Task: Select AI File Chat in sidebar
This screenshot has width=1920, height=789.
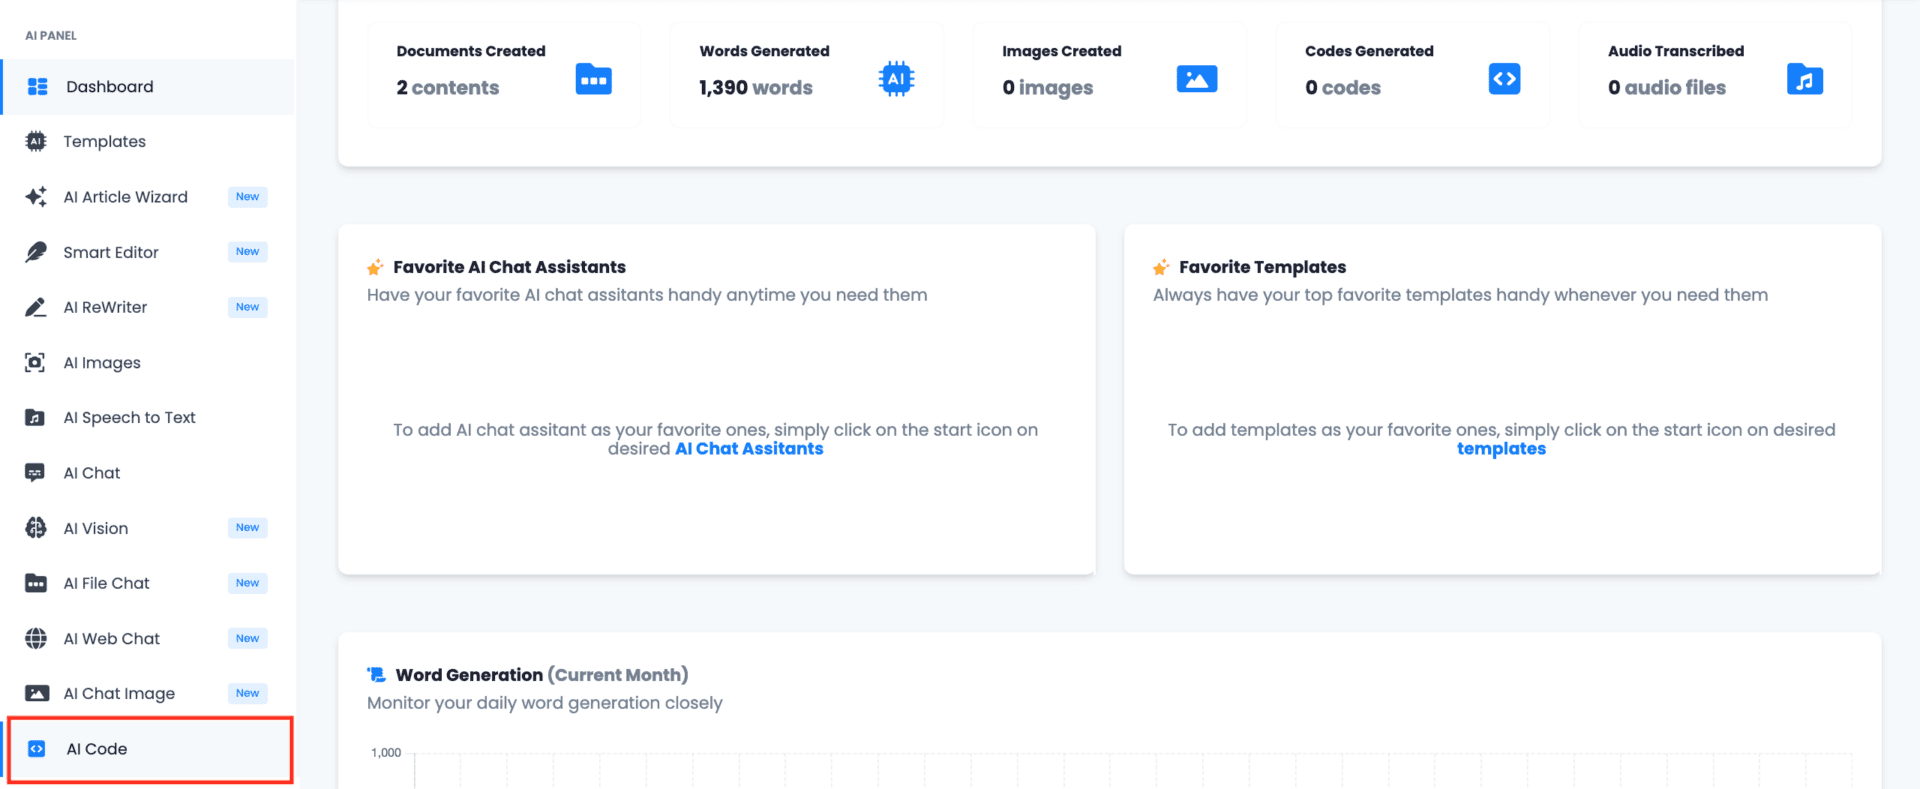Action: [106, 583]
